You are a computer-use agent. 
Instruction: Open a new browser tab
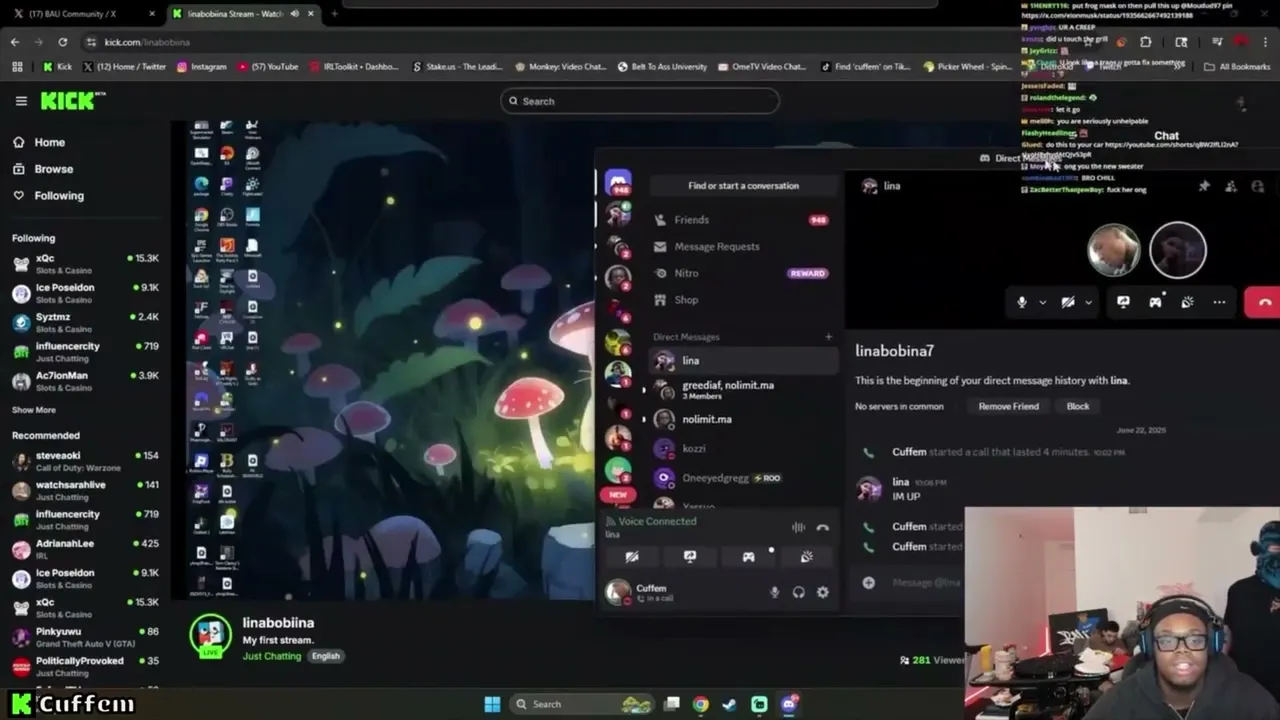tap(334, 14)
